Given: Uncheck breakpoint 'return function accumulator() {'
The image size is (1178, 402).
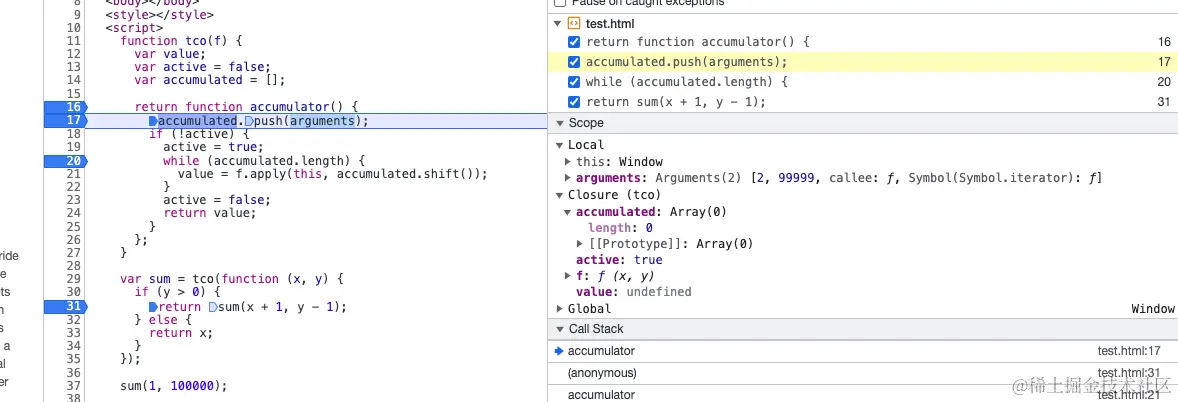Looking at the screenshot, I should click(x=574, y=42).
